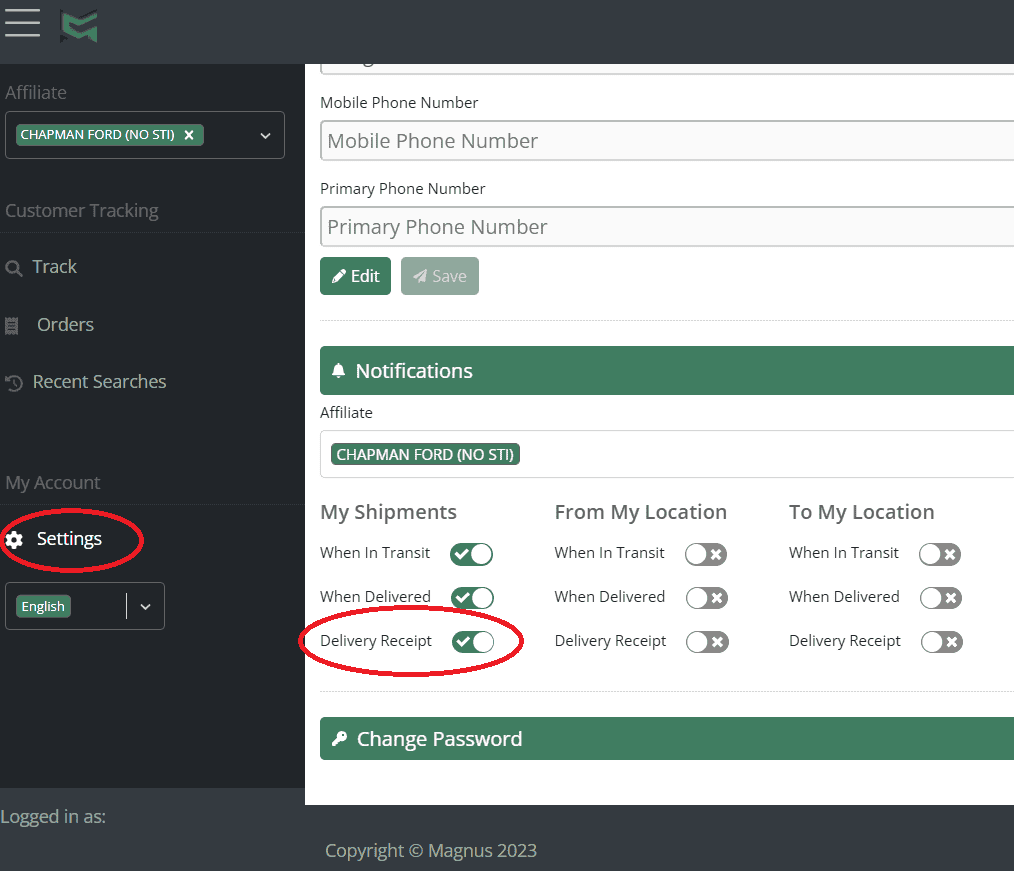The height and width of the screenshot is (871, 1014).
Task: Click the Notifications section header
Action: click(667, 371)
